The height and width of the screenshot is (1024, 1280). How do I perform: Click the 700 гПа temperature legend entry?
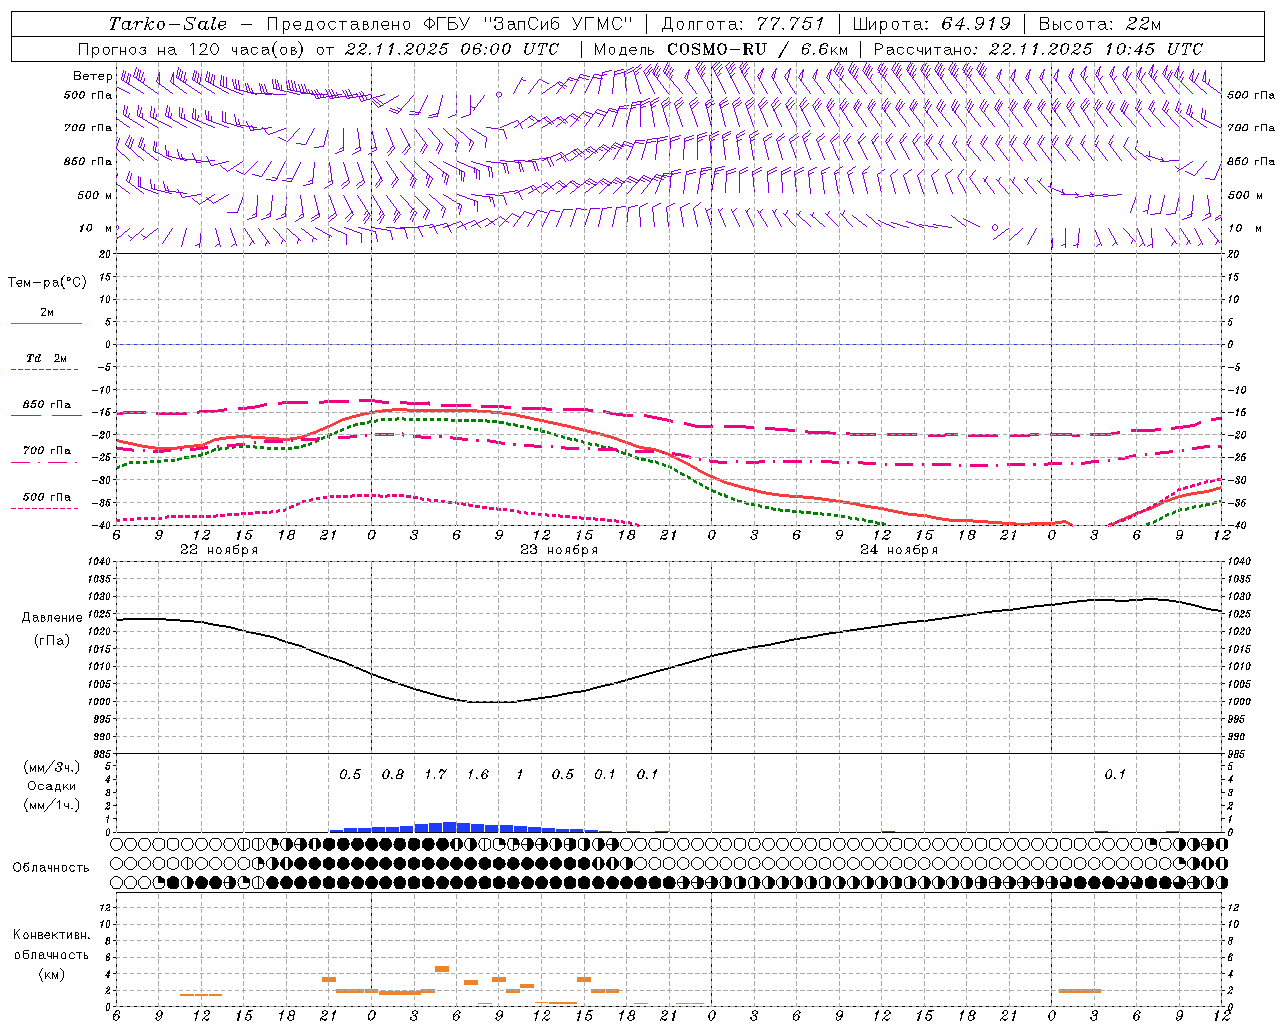(x=46, y=451)
